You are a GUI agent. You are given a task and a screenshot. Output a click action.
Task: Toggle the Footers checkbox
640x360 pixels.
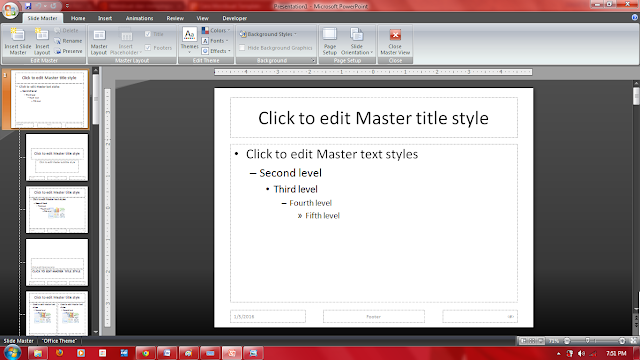pos(148,48)
